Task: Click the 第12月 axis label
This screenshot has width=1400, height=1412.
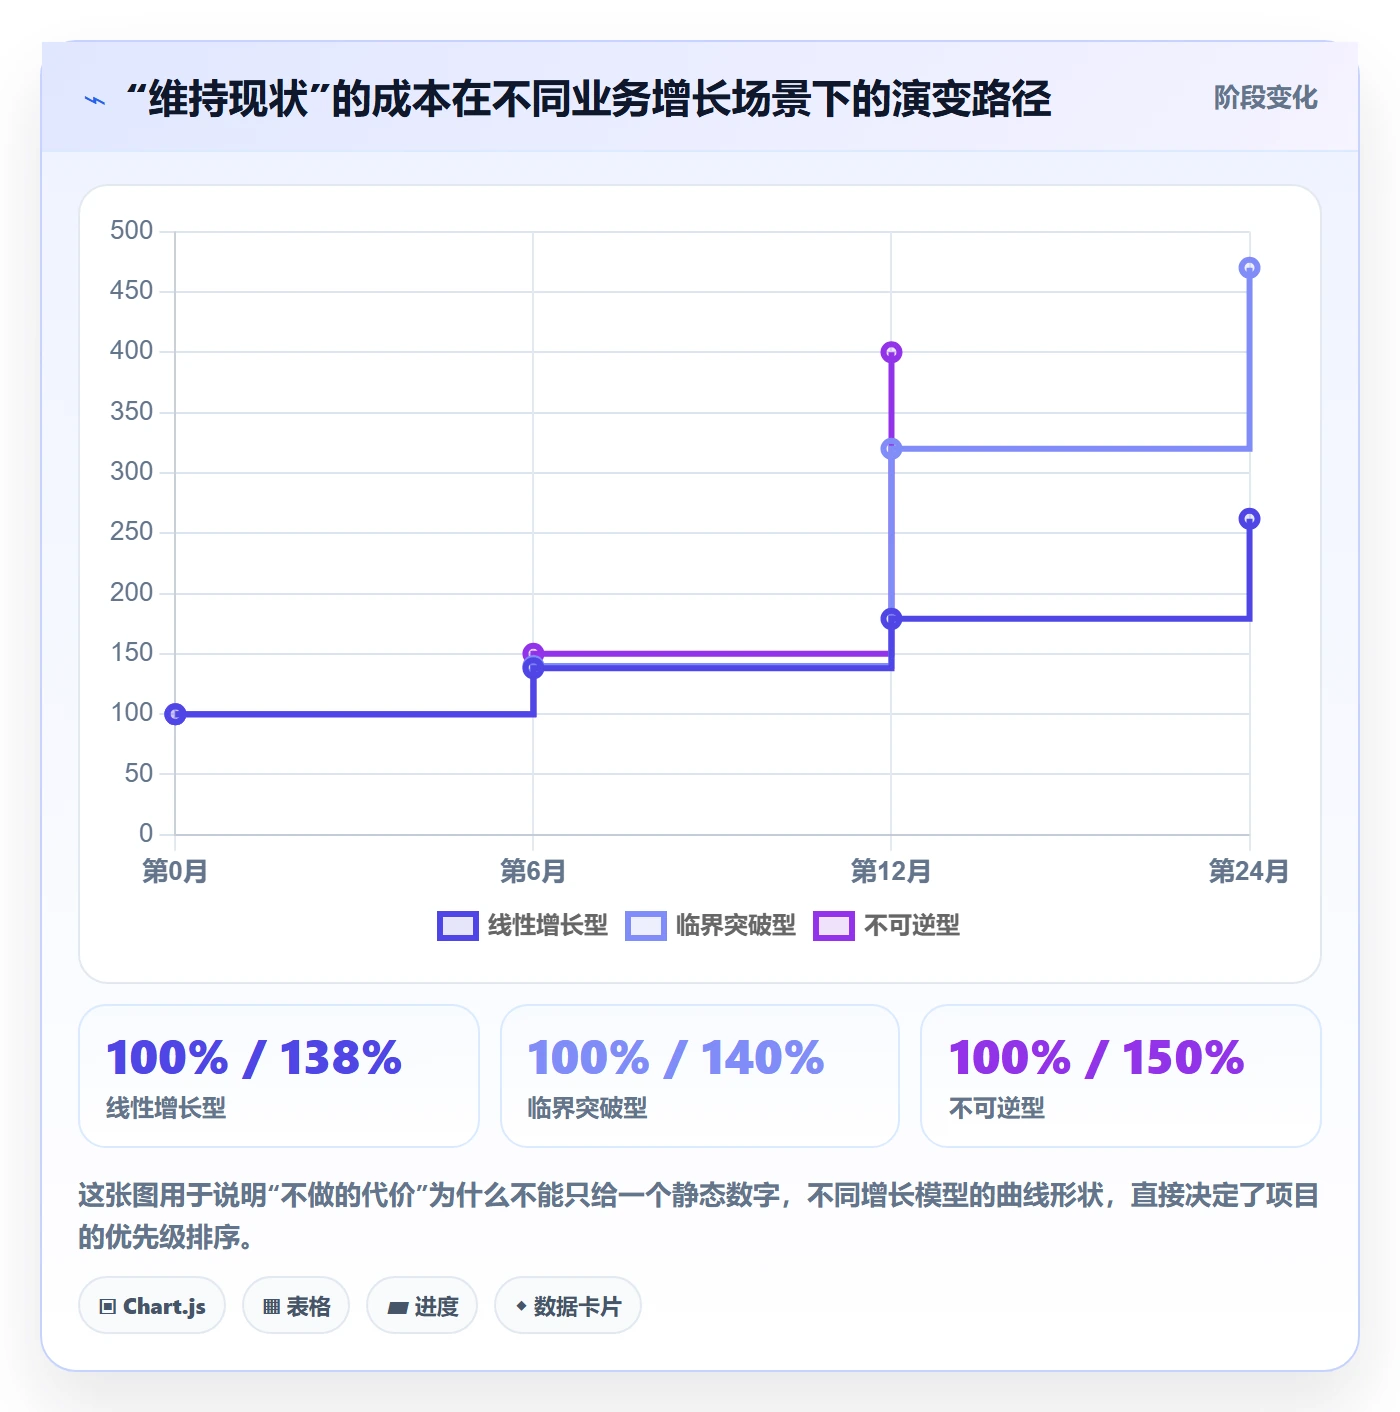Action: (x=891, y=871)
